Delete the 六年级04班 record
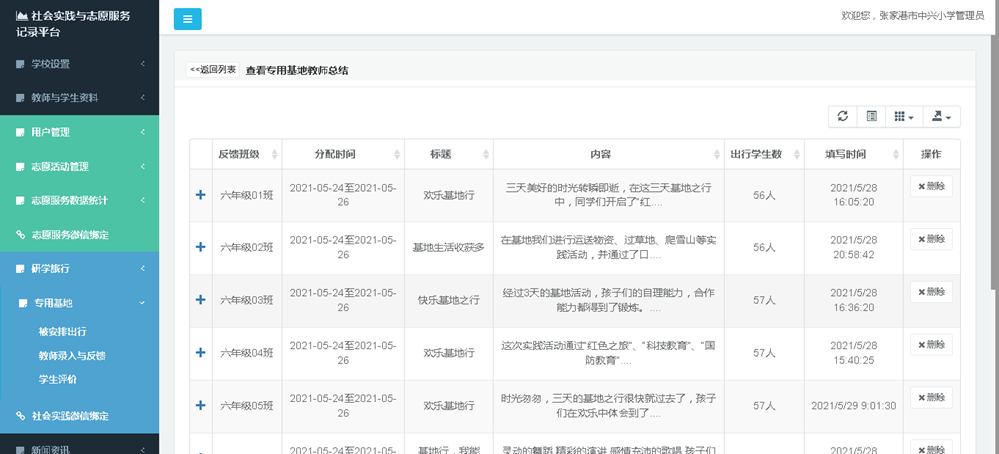The width and height of the screenshot is (999, 454). pos(931,344)
